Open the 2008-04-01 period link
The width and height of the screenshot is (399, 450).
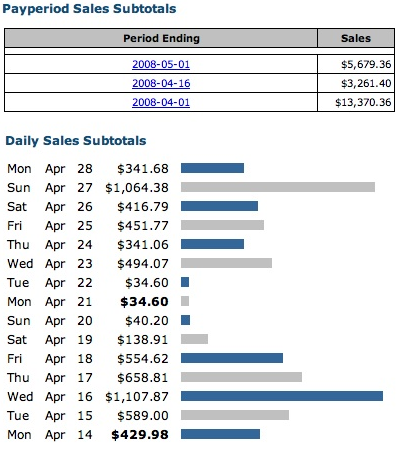coord(161,102)
